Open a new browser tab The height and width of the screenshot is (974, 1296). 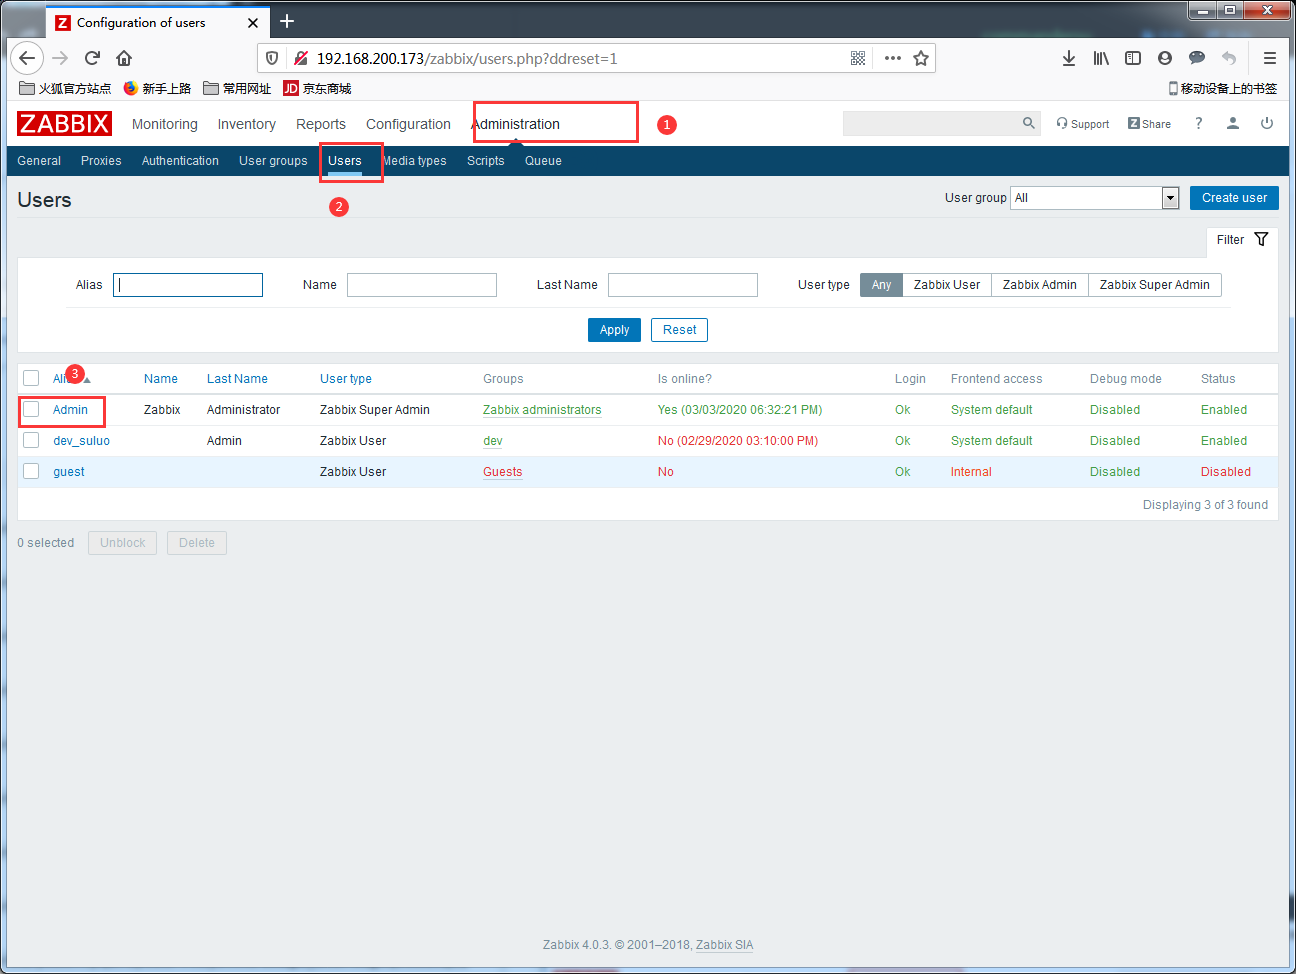pyautogui.click(x=287, y=21)
